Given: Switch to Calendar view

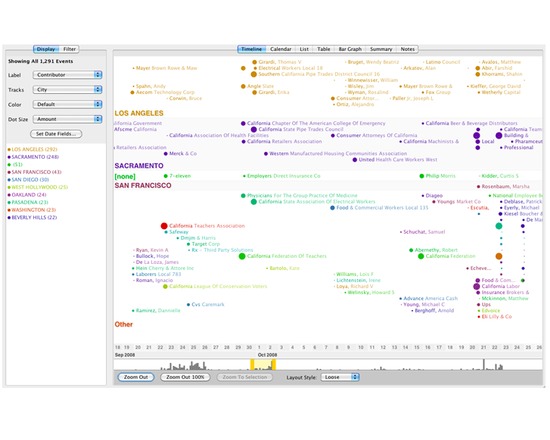Looking at the screenshot, I should [x=281, y=49].
